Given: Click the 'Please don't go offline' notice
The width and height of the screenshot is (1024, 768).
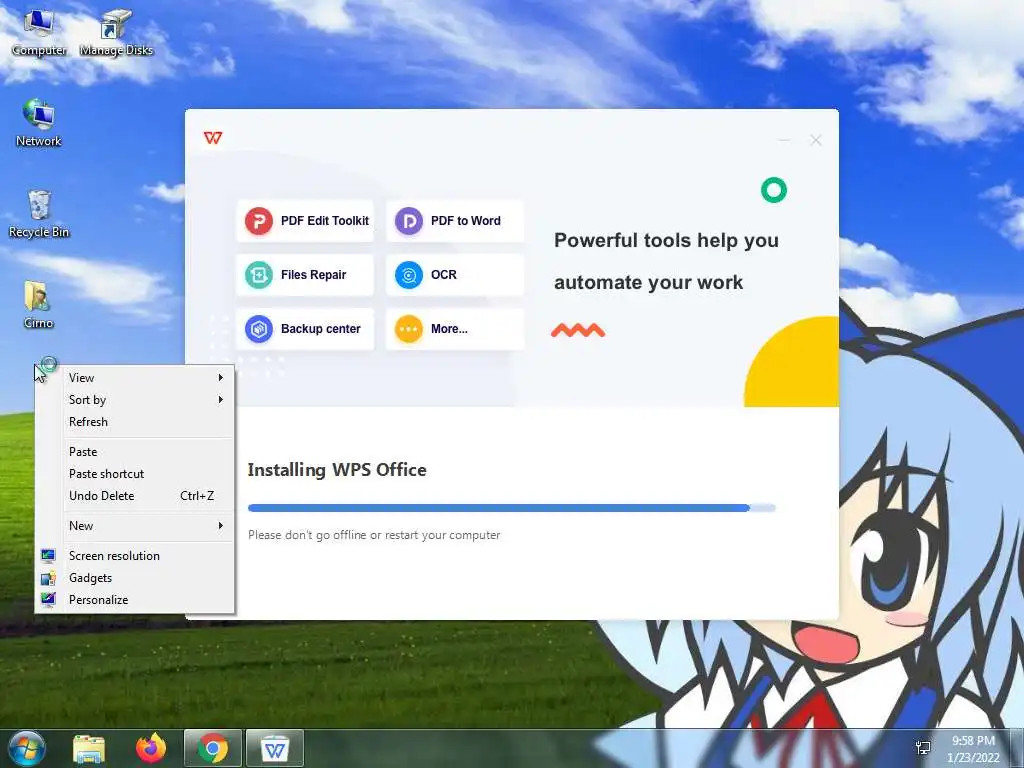Looking at the screenshot, I should pos(374,535).
